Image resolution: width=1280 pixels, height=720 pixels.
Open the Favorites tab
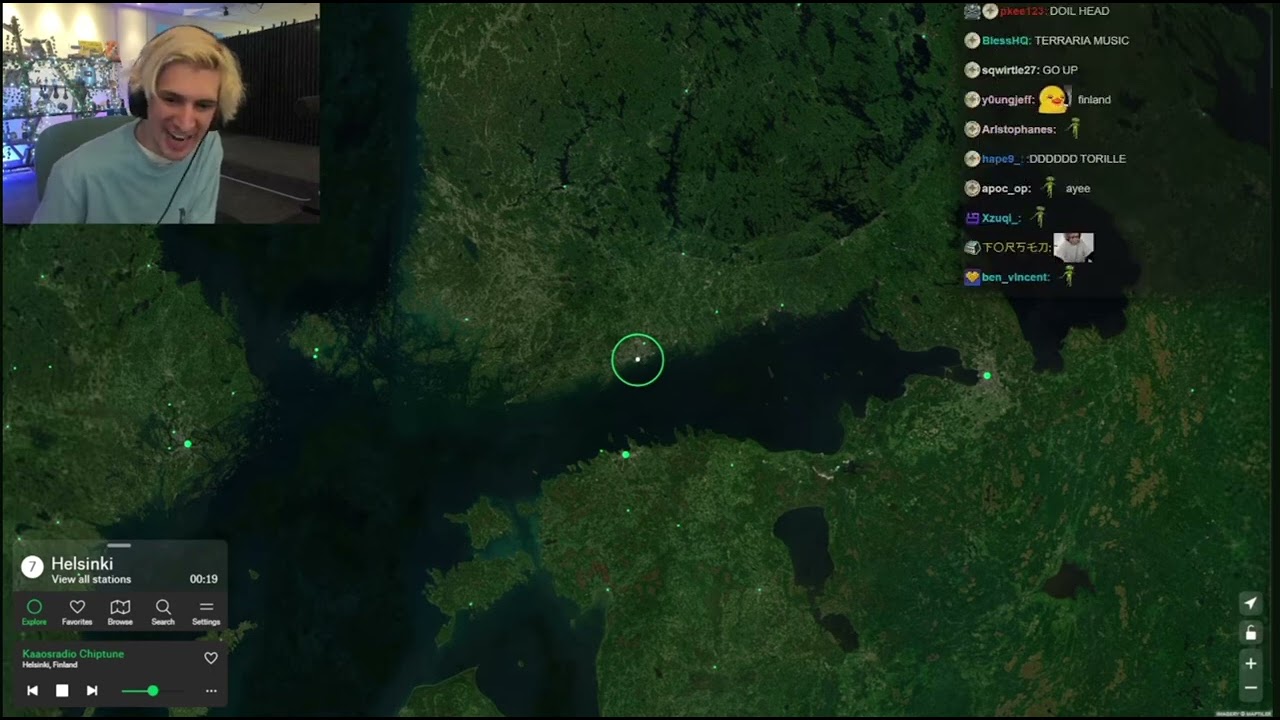(77, 612)
